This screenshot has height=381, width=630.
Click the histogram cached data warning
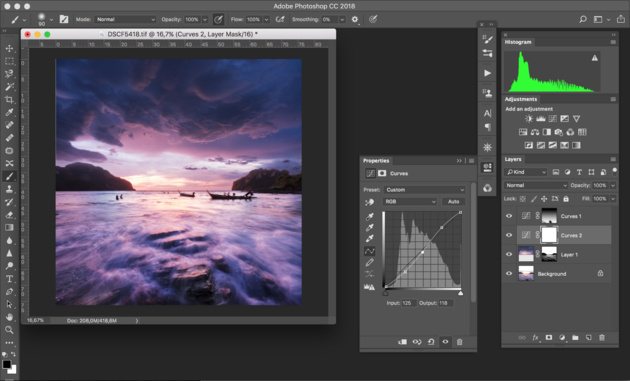click(x=594, y=58)
